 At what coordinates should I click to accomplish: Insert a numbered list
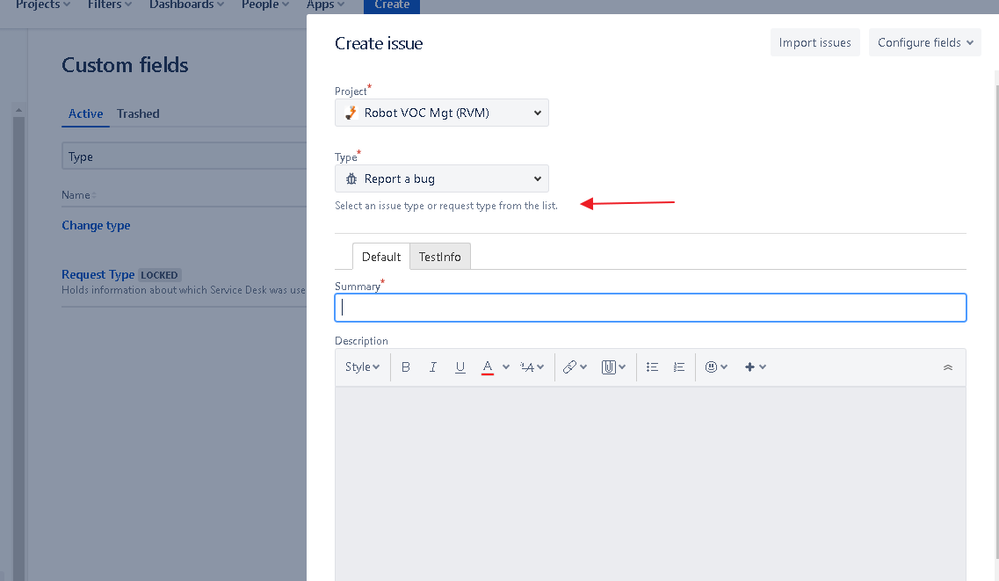pos(679,367)
